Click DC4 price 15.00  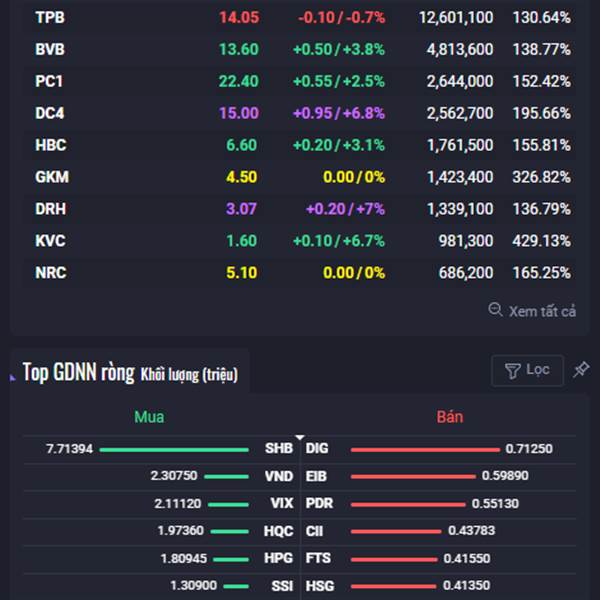point(239,113)
